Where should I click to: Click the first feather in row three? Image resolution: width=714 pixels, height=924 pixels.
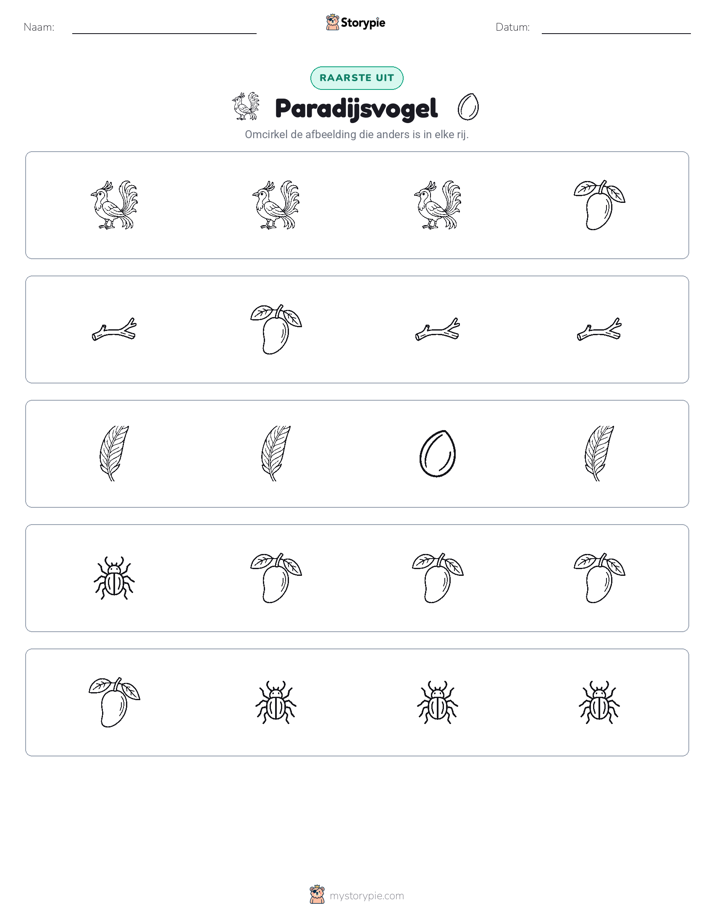[x=114, y=454]
